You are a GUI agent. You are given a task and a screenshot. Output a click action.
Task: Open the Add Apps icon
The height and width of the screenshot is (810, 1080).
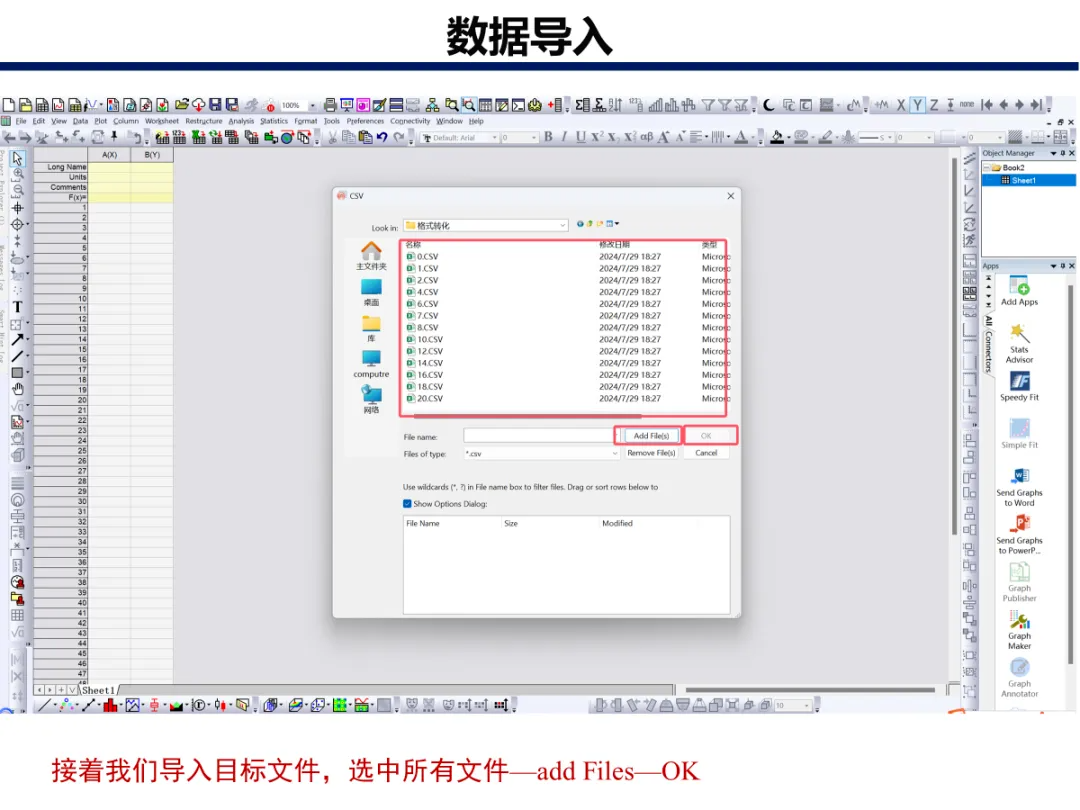pyautogui.click(x=1019, y=291)
